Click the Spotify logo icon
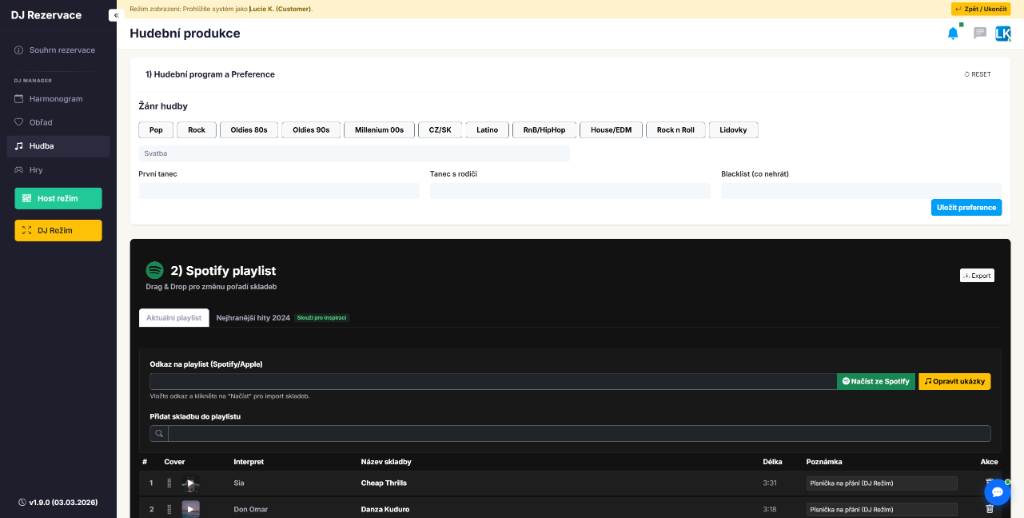 155,270
